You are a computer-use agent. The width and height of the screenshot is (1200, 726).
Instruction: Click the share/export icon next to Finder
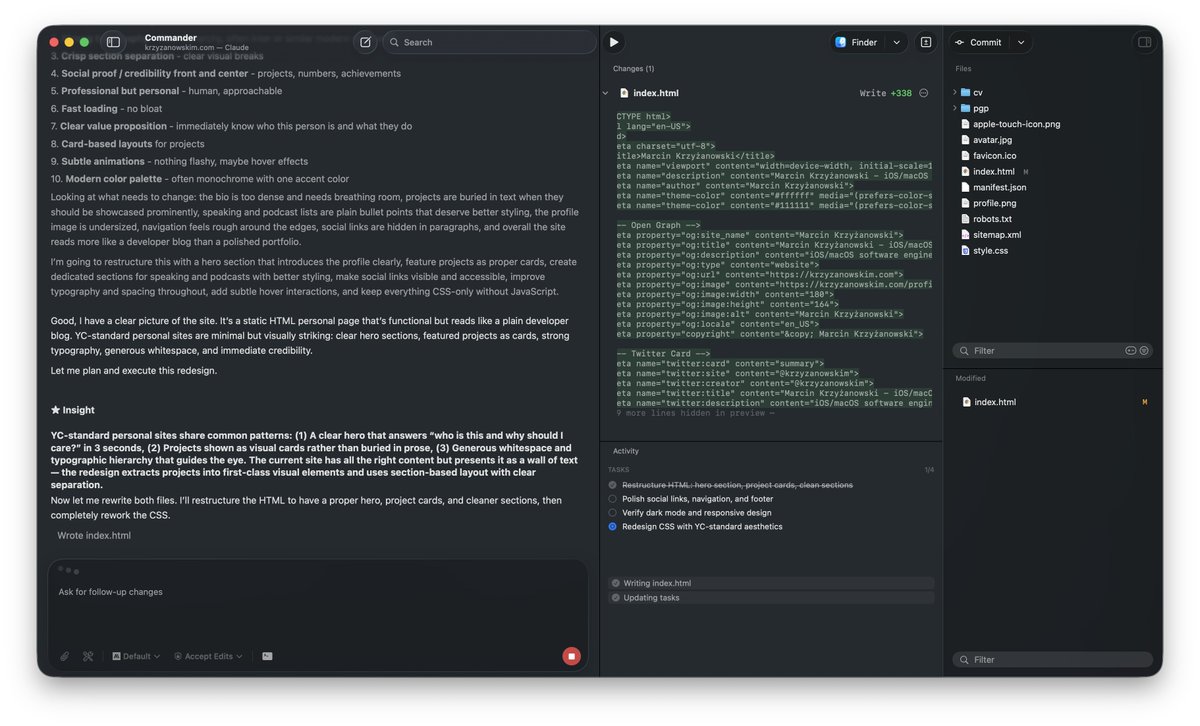pos(926,42)
